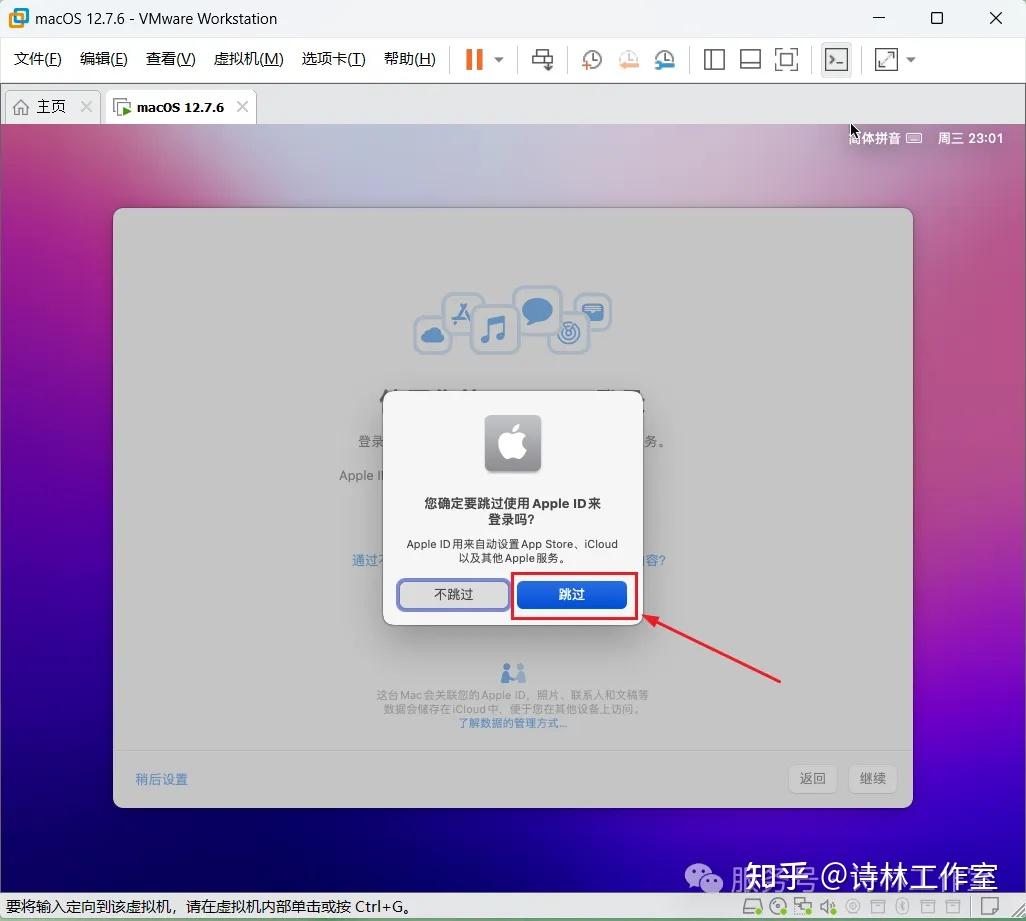1026x921 pixels.
Task: Take a snapshot with the clock-plus icon
Action: pyautogui.click(x=592, y=60)
